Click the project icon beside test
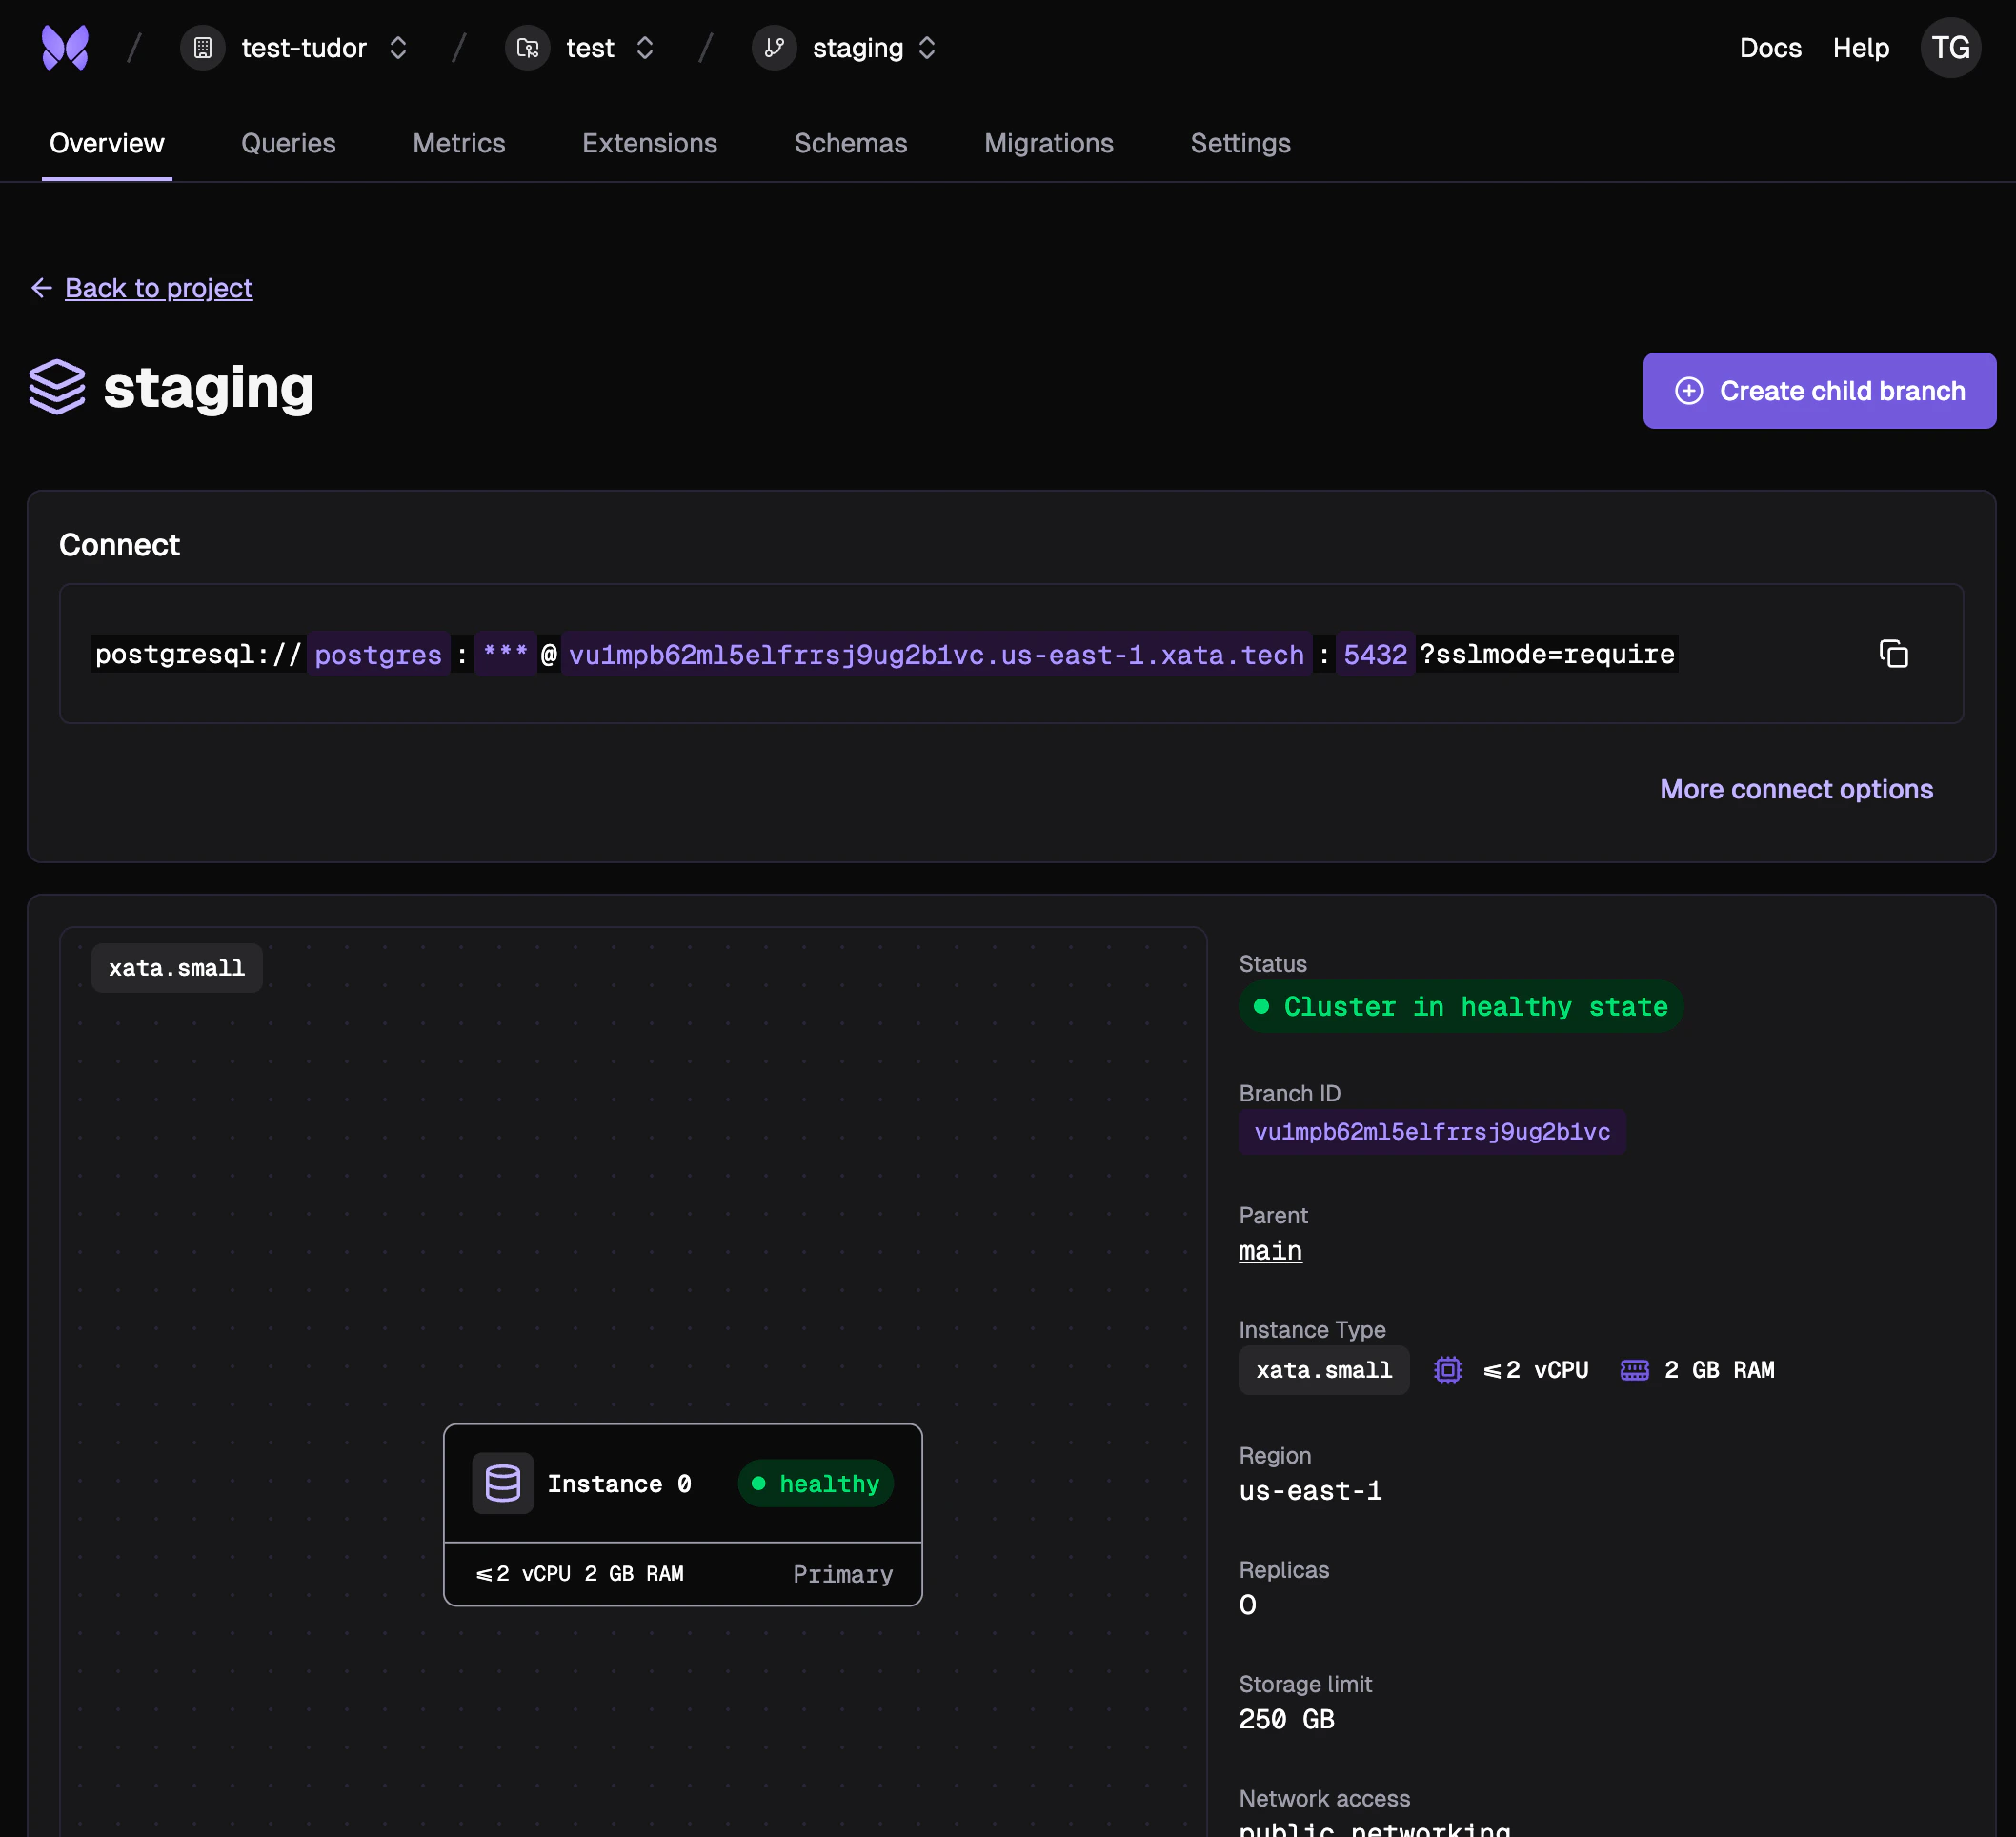Image resolution: width=2016 pixels, height=1837 pixels. (527, 47)
